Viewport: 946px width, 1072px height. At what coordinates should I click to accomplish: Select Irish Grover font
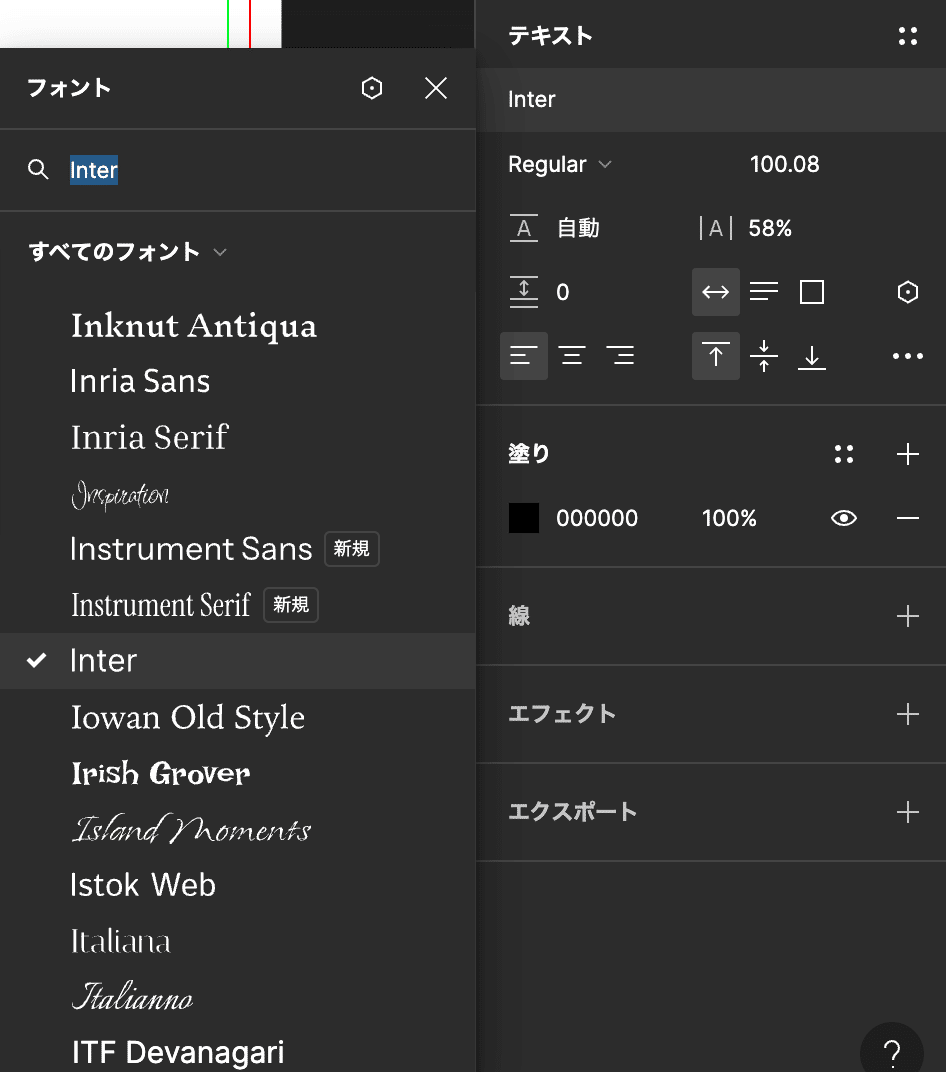coord(161,773)
